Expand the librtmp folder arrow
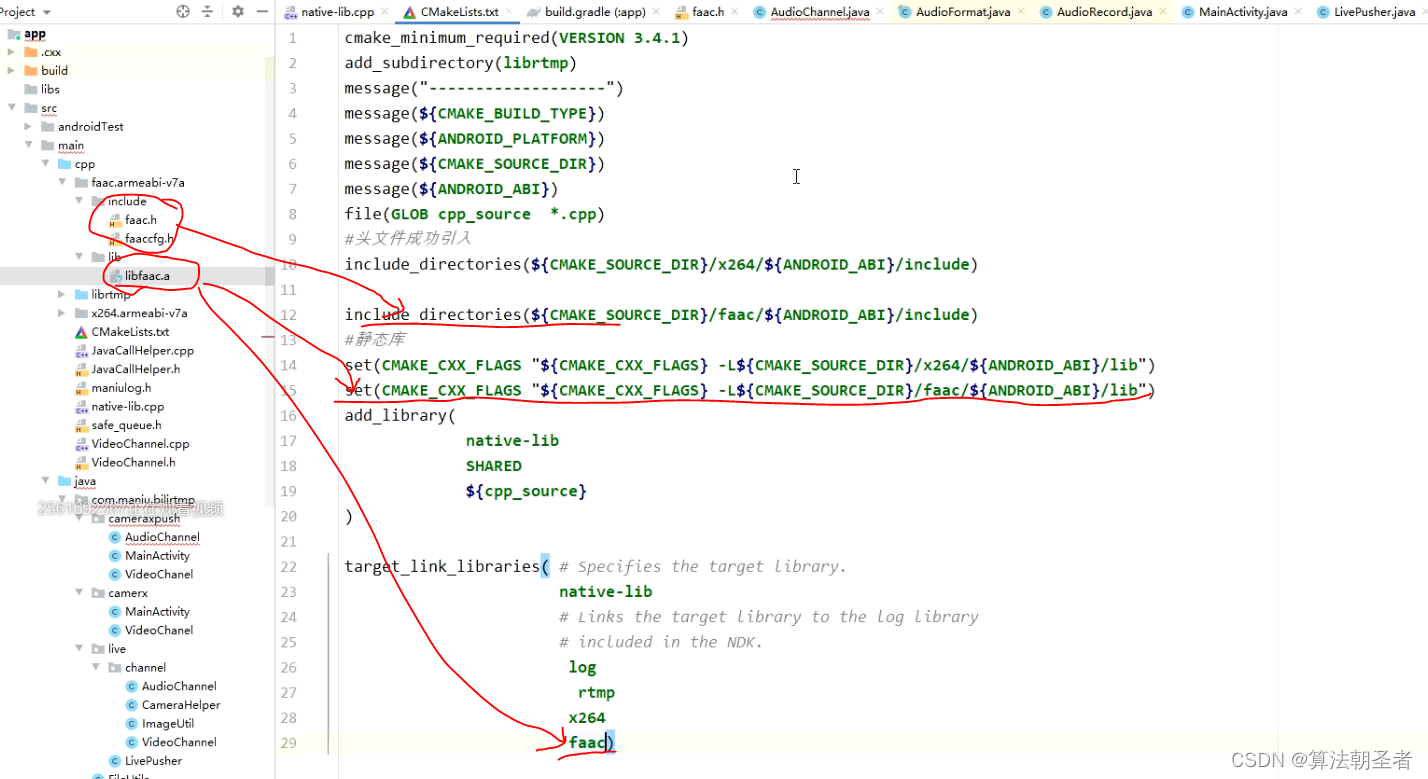1428x779 pixels. pyautogui.click(x=62, y=294)
